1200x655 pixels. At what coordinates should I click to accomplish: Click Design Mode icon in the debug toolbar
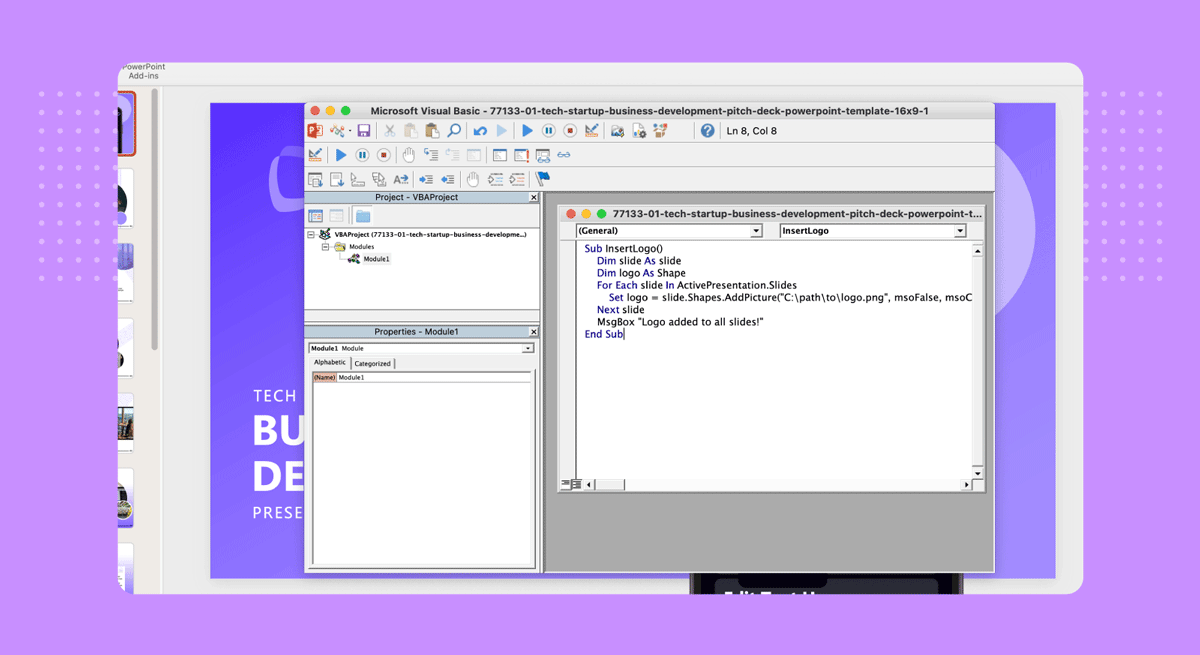coord(316,155)
